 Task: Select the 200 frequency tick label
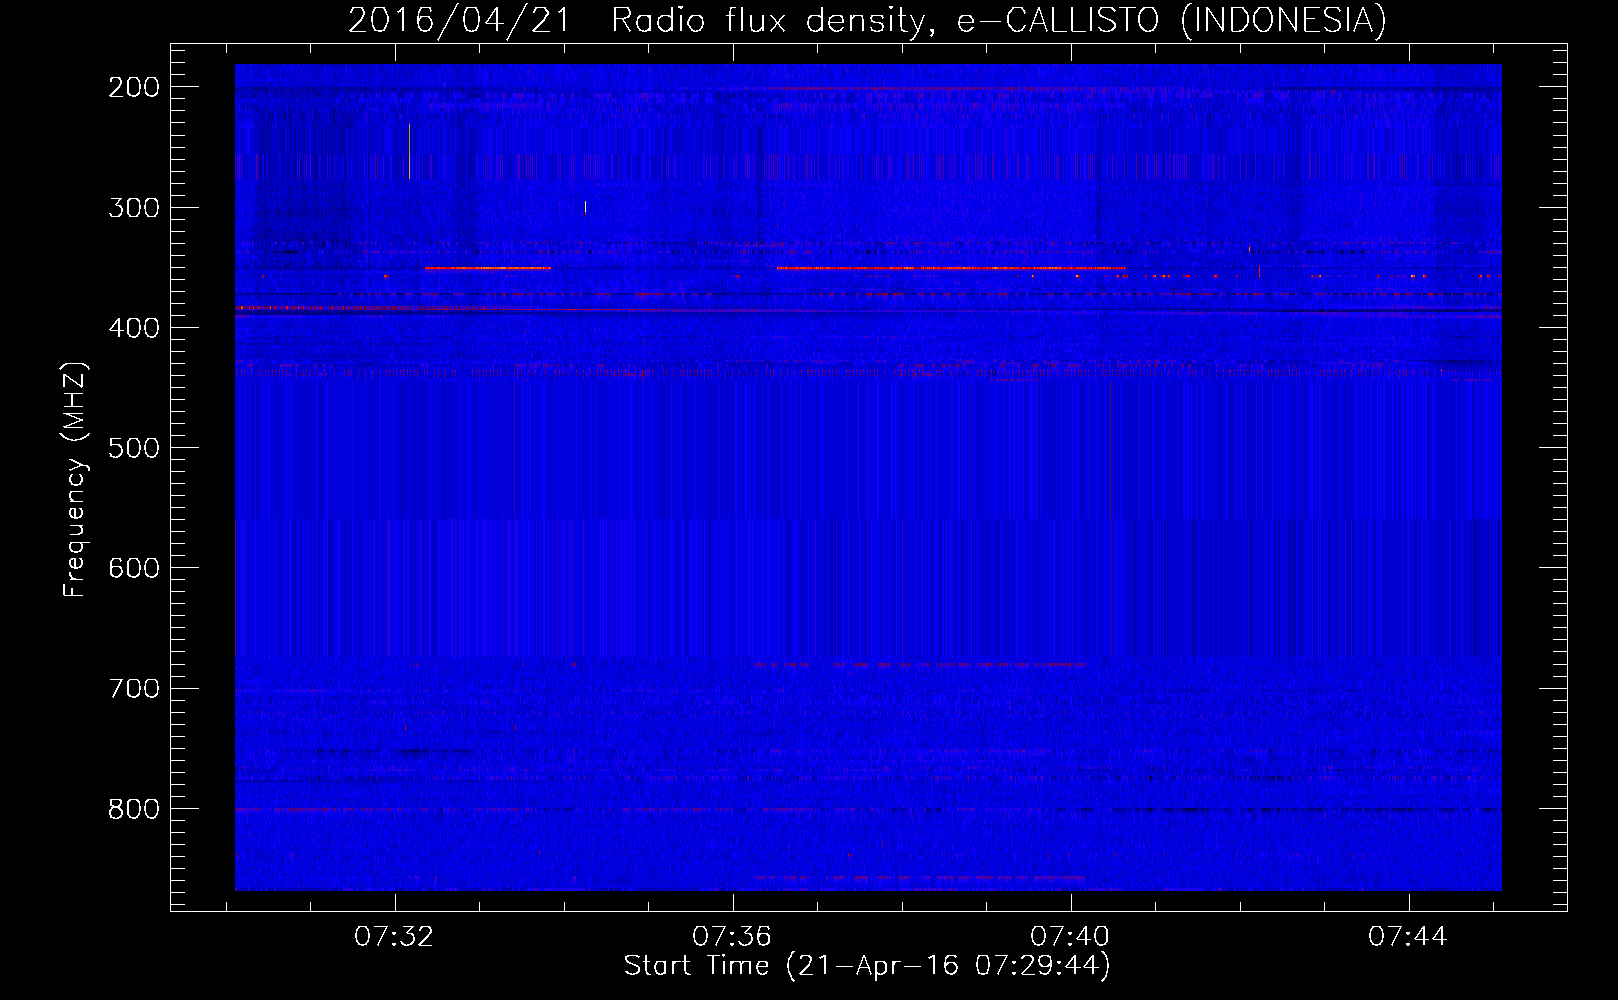coord(134,87)
